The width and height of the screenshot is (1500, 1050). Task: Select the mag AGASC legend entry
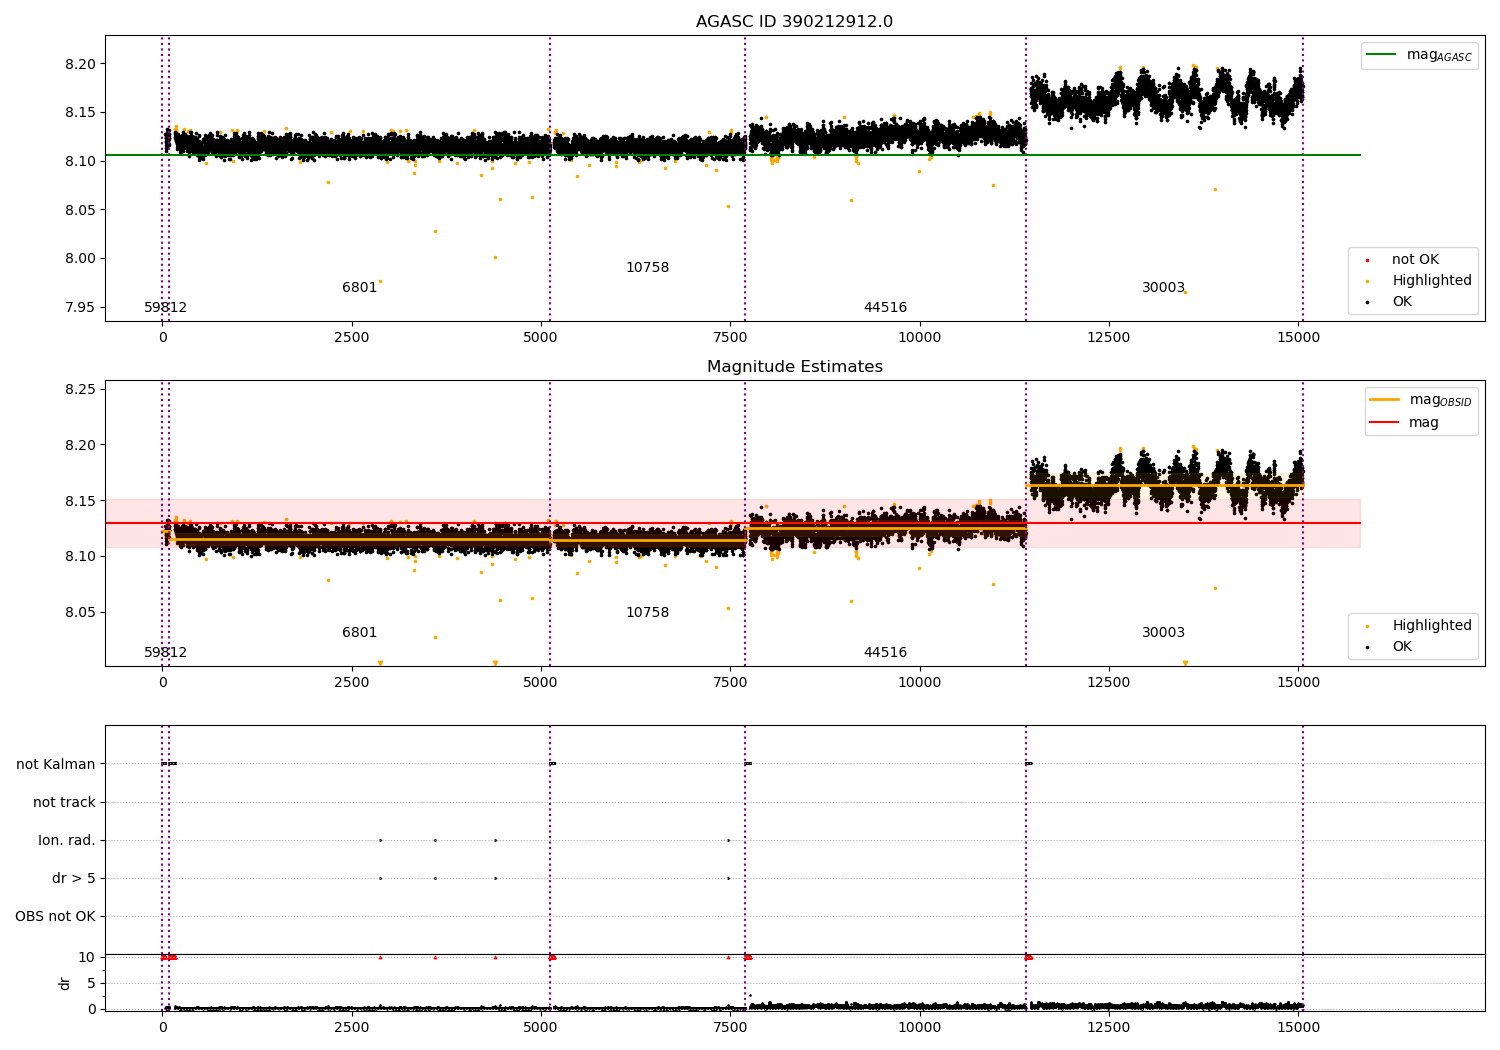tap(1420, 55)
